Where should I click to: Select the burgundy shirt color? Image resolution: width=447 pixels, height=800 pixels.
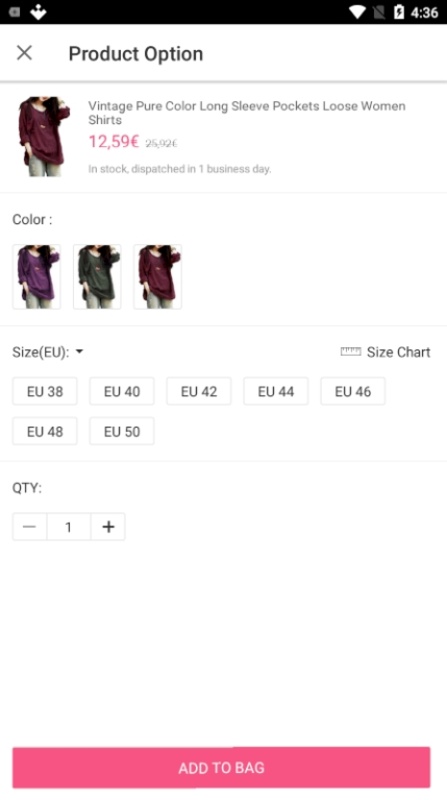pyautogui.click(x=157, y=277)
